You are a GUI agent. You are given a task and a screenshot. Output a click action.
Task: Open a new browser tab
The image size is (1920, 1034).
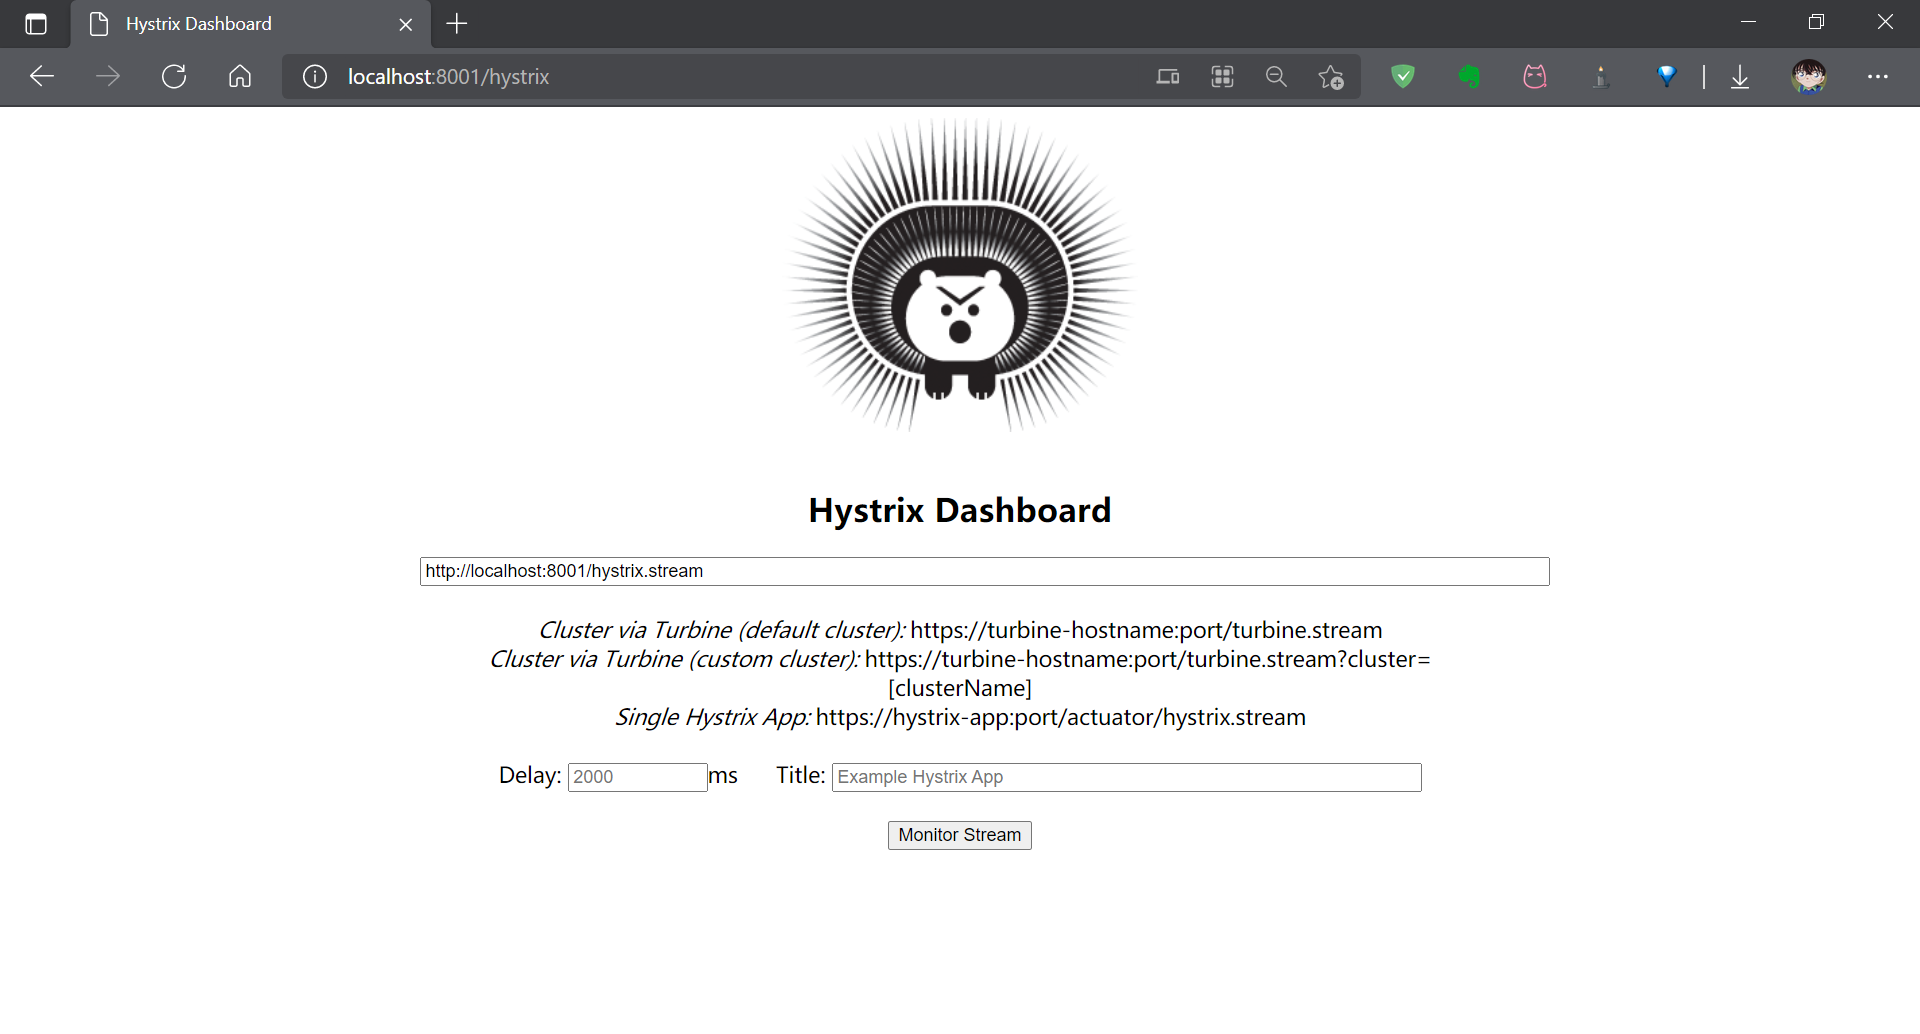(x=457, y=24)
